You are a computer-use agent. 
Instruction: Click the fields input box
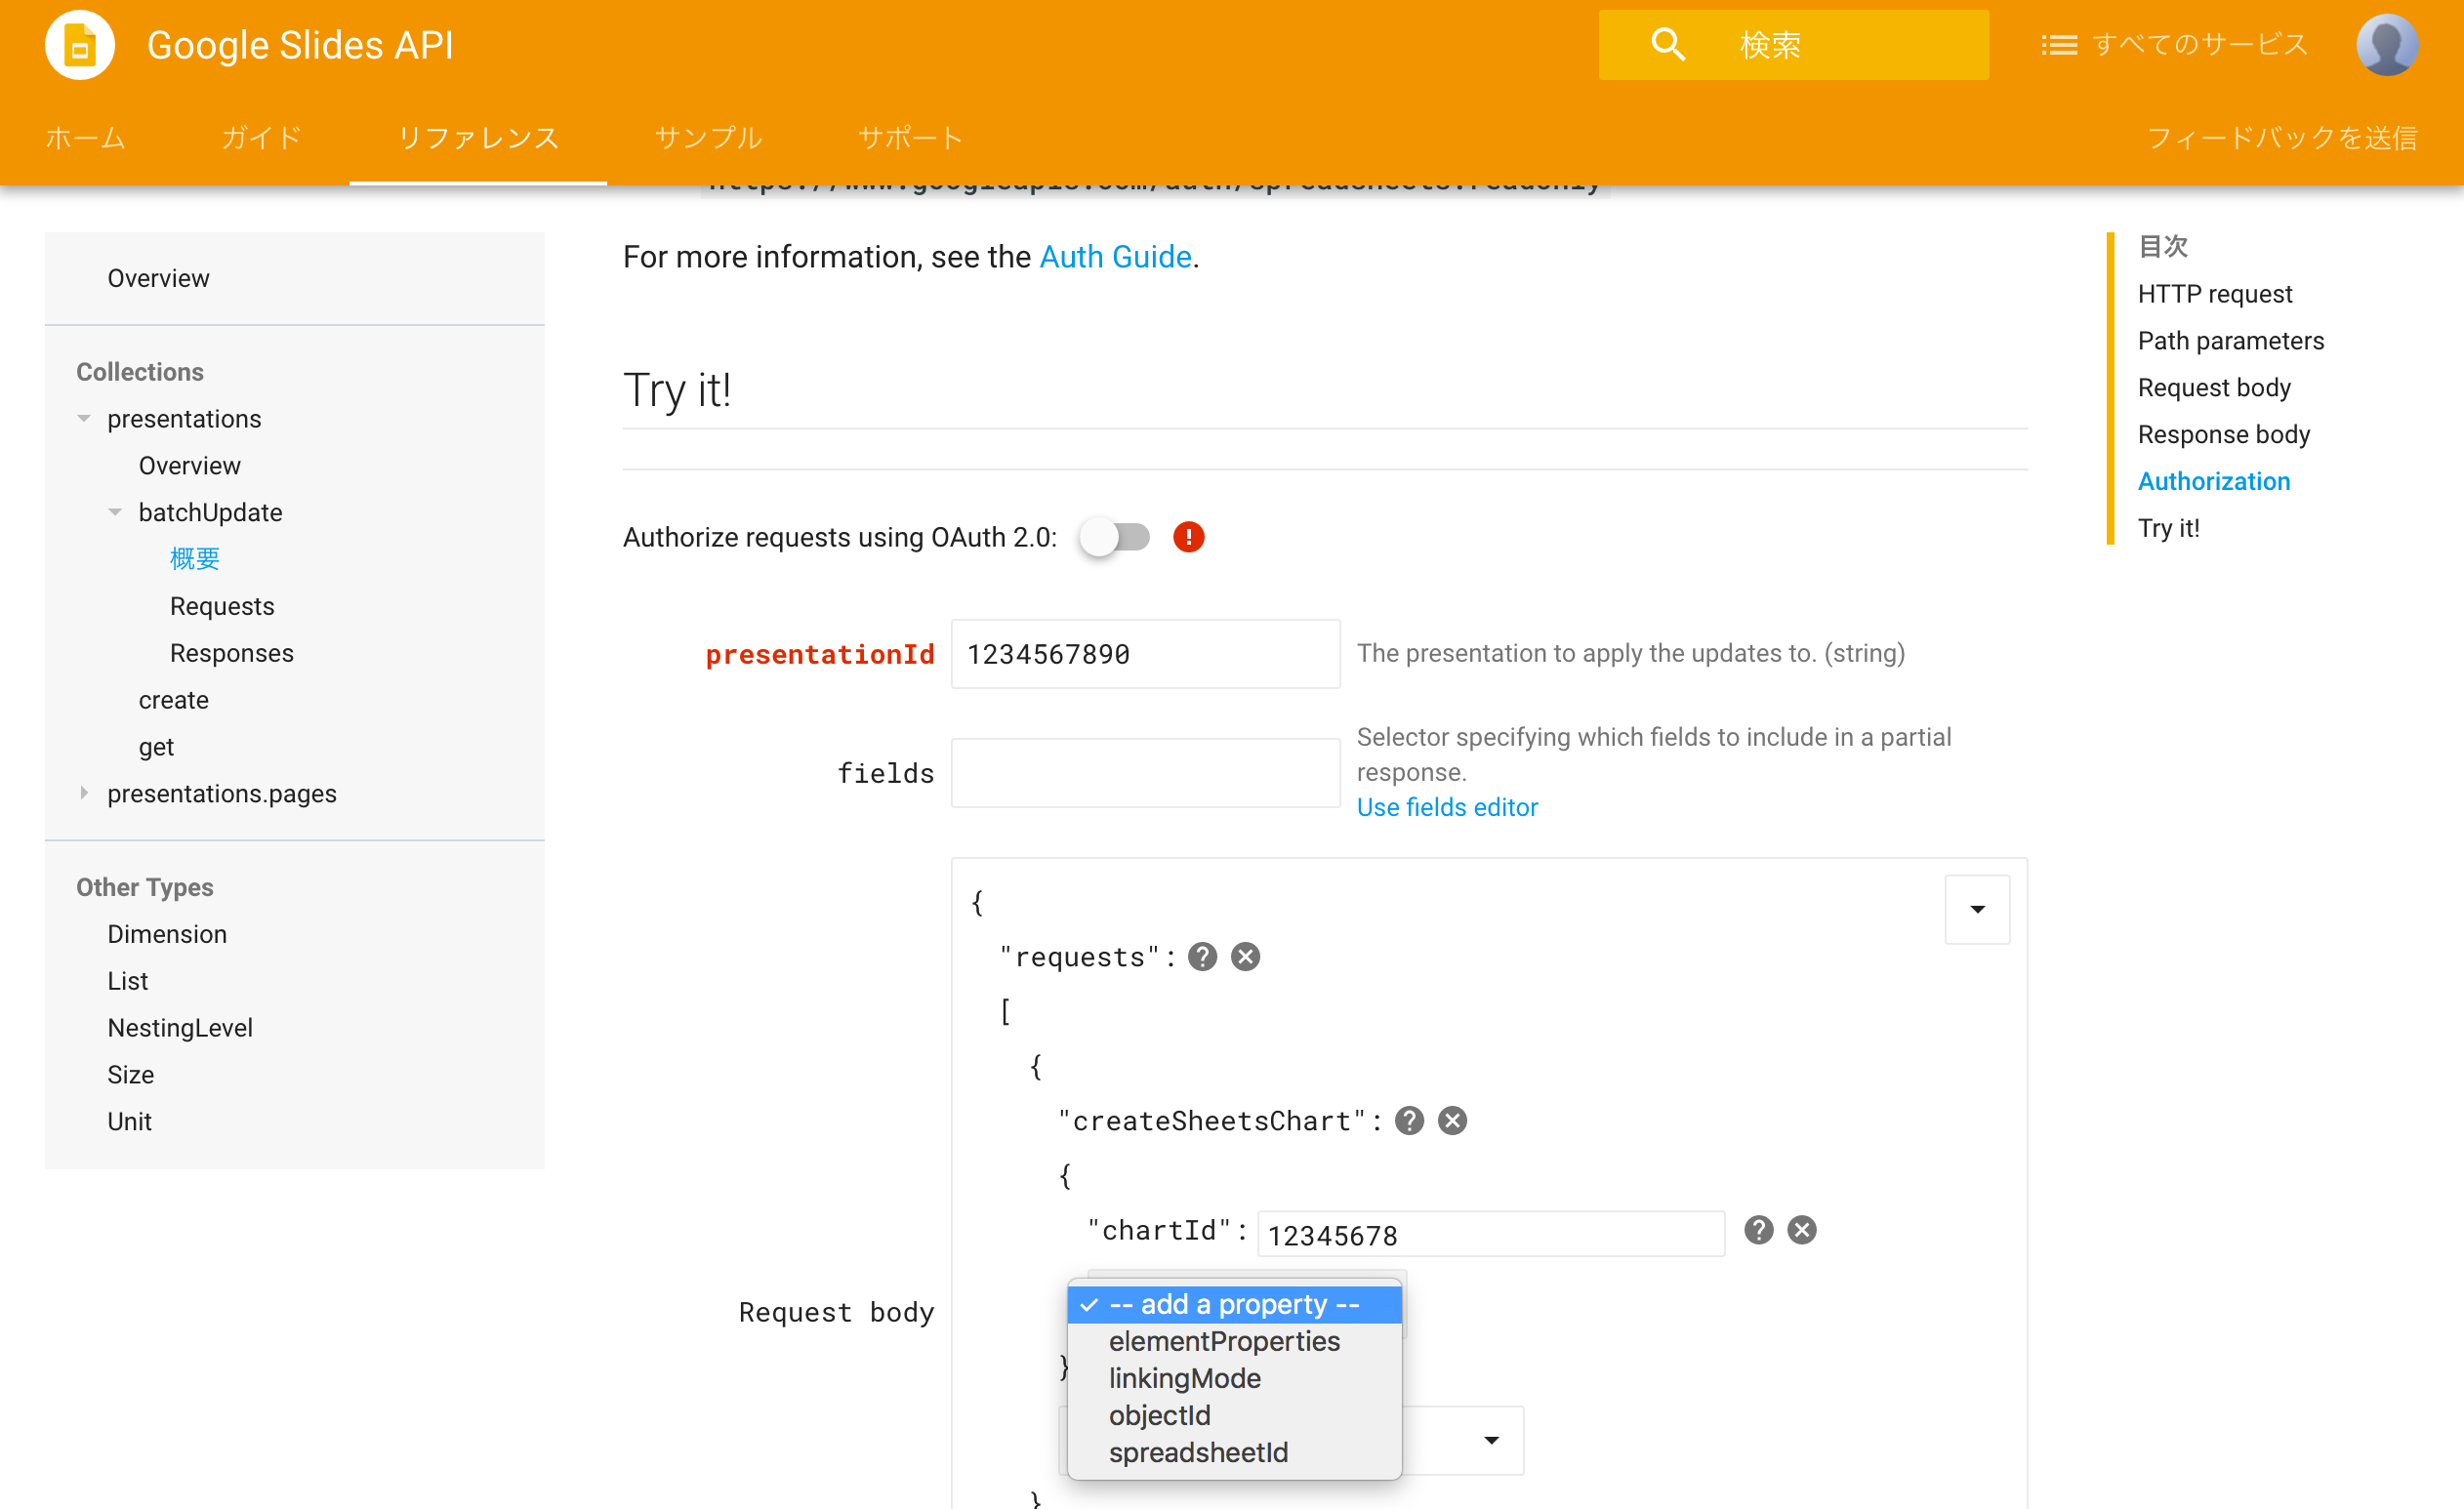[x=1145, y=773]
